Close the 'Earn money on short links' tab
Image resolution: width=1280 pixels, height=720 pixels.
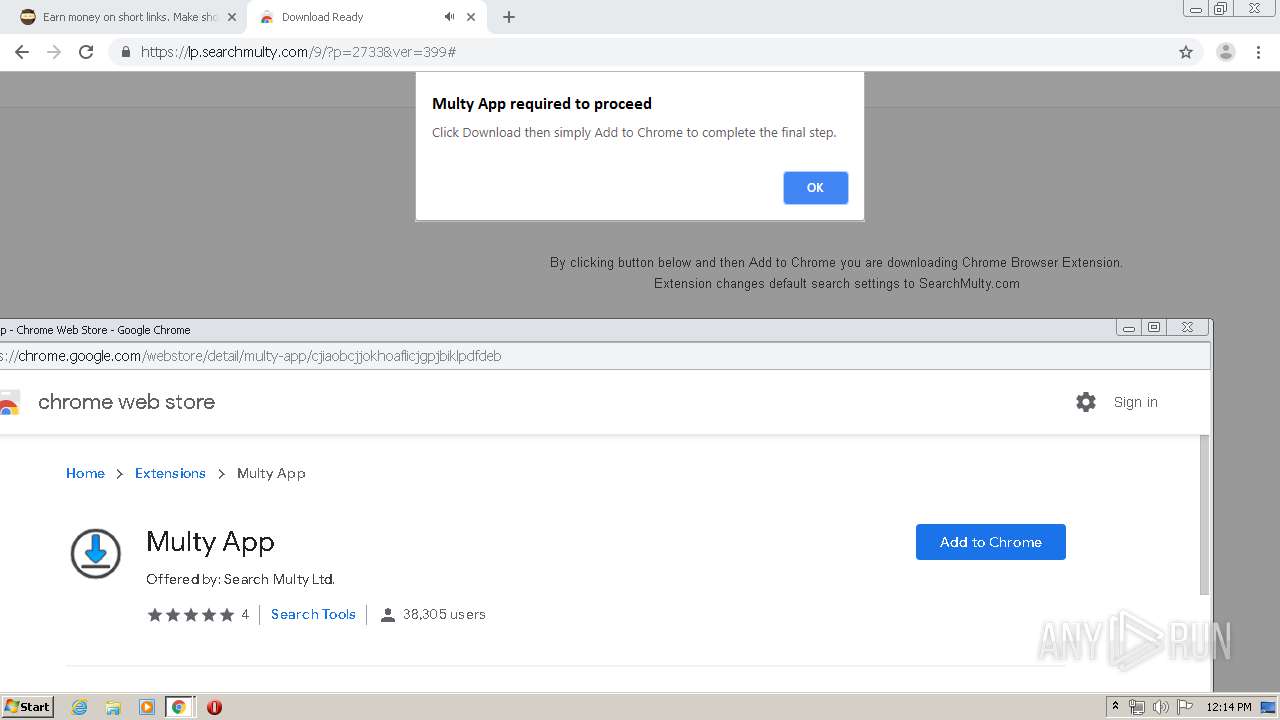[232, 17]
